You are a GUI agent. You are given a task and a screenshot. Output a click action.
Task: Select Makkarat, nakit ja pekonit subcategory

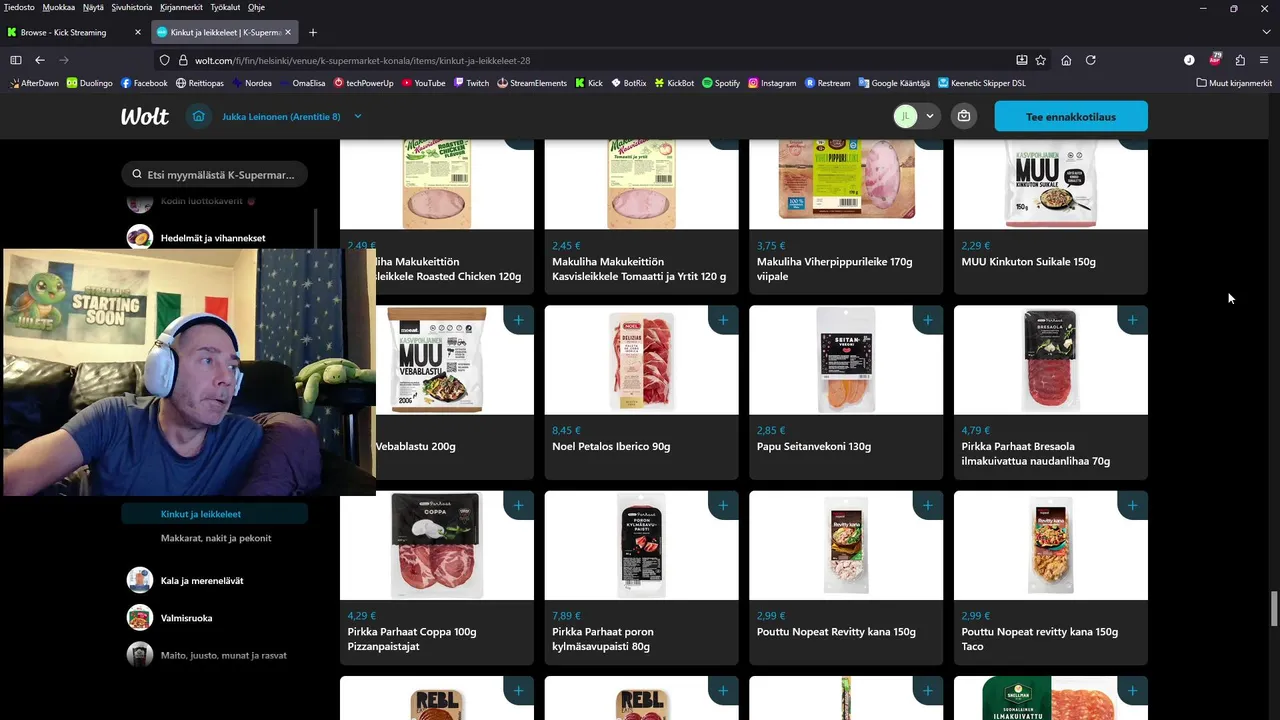click(214, 538)
